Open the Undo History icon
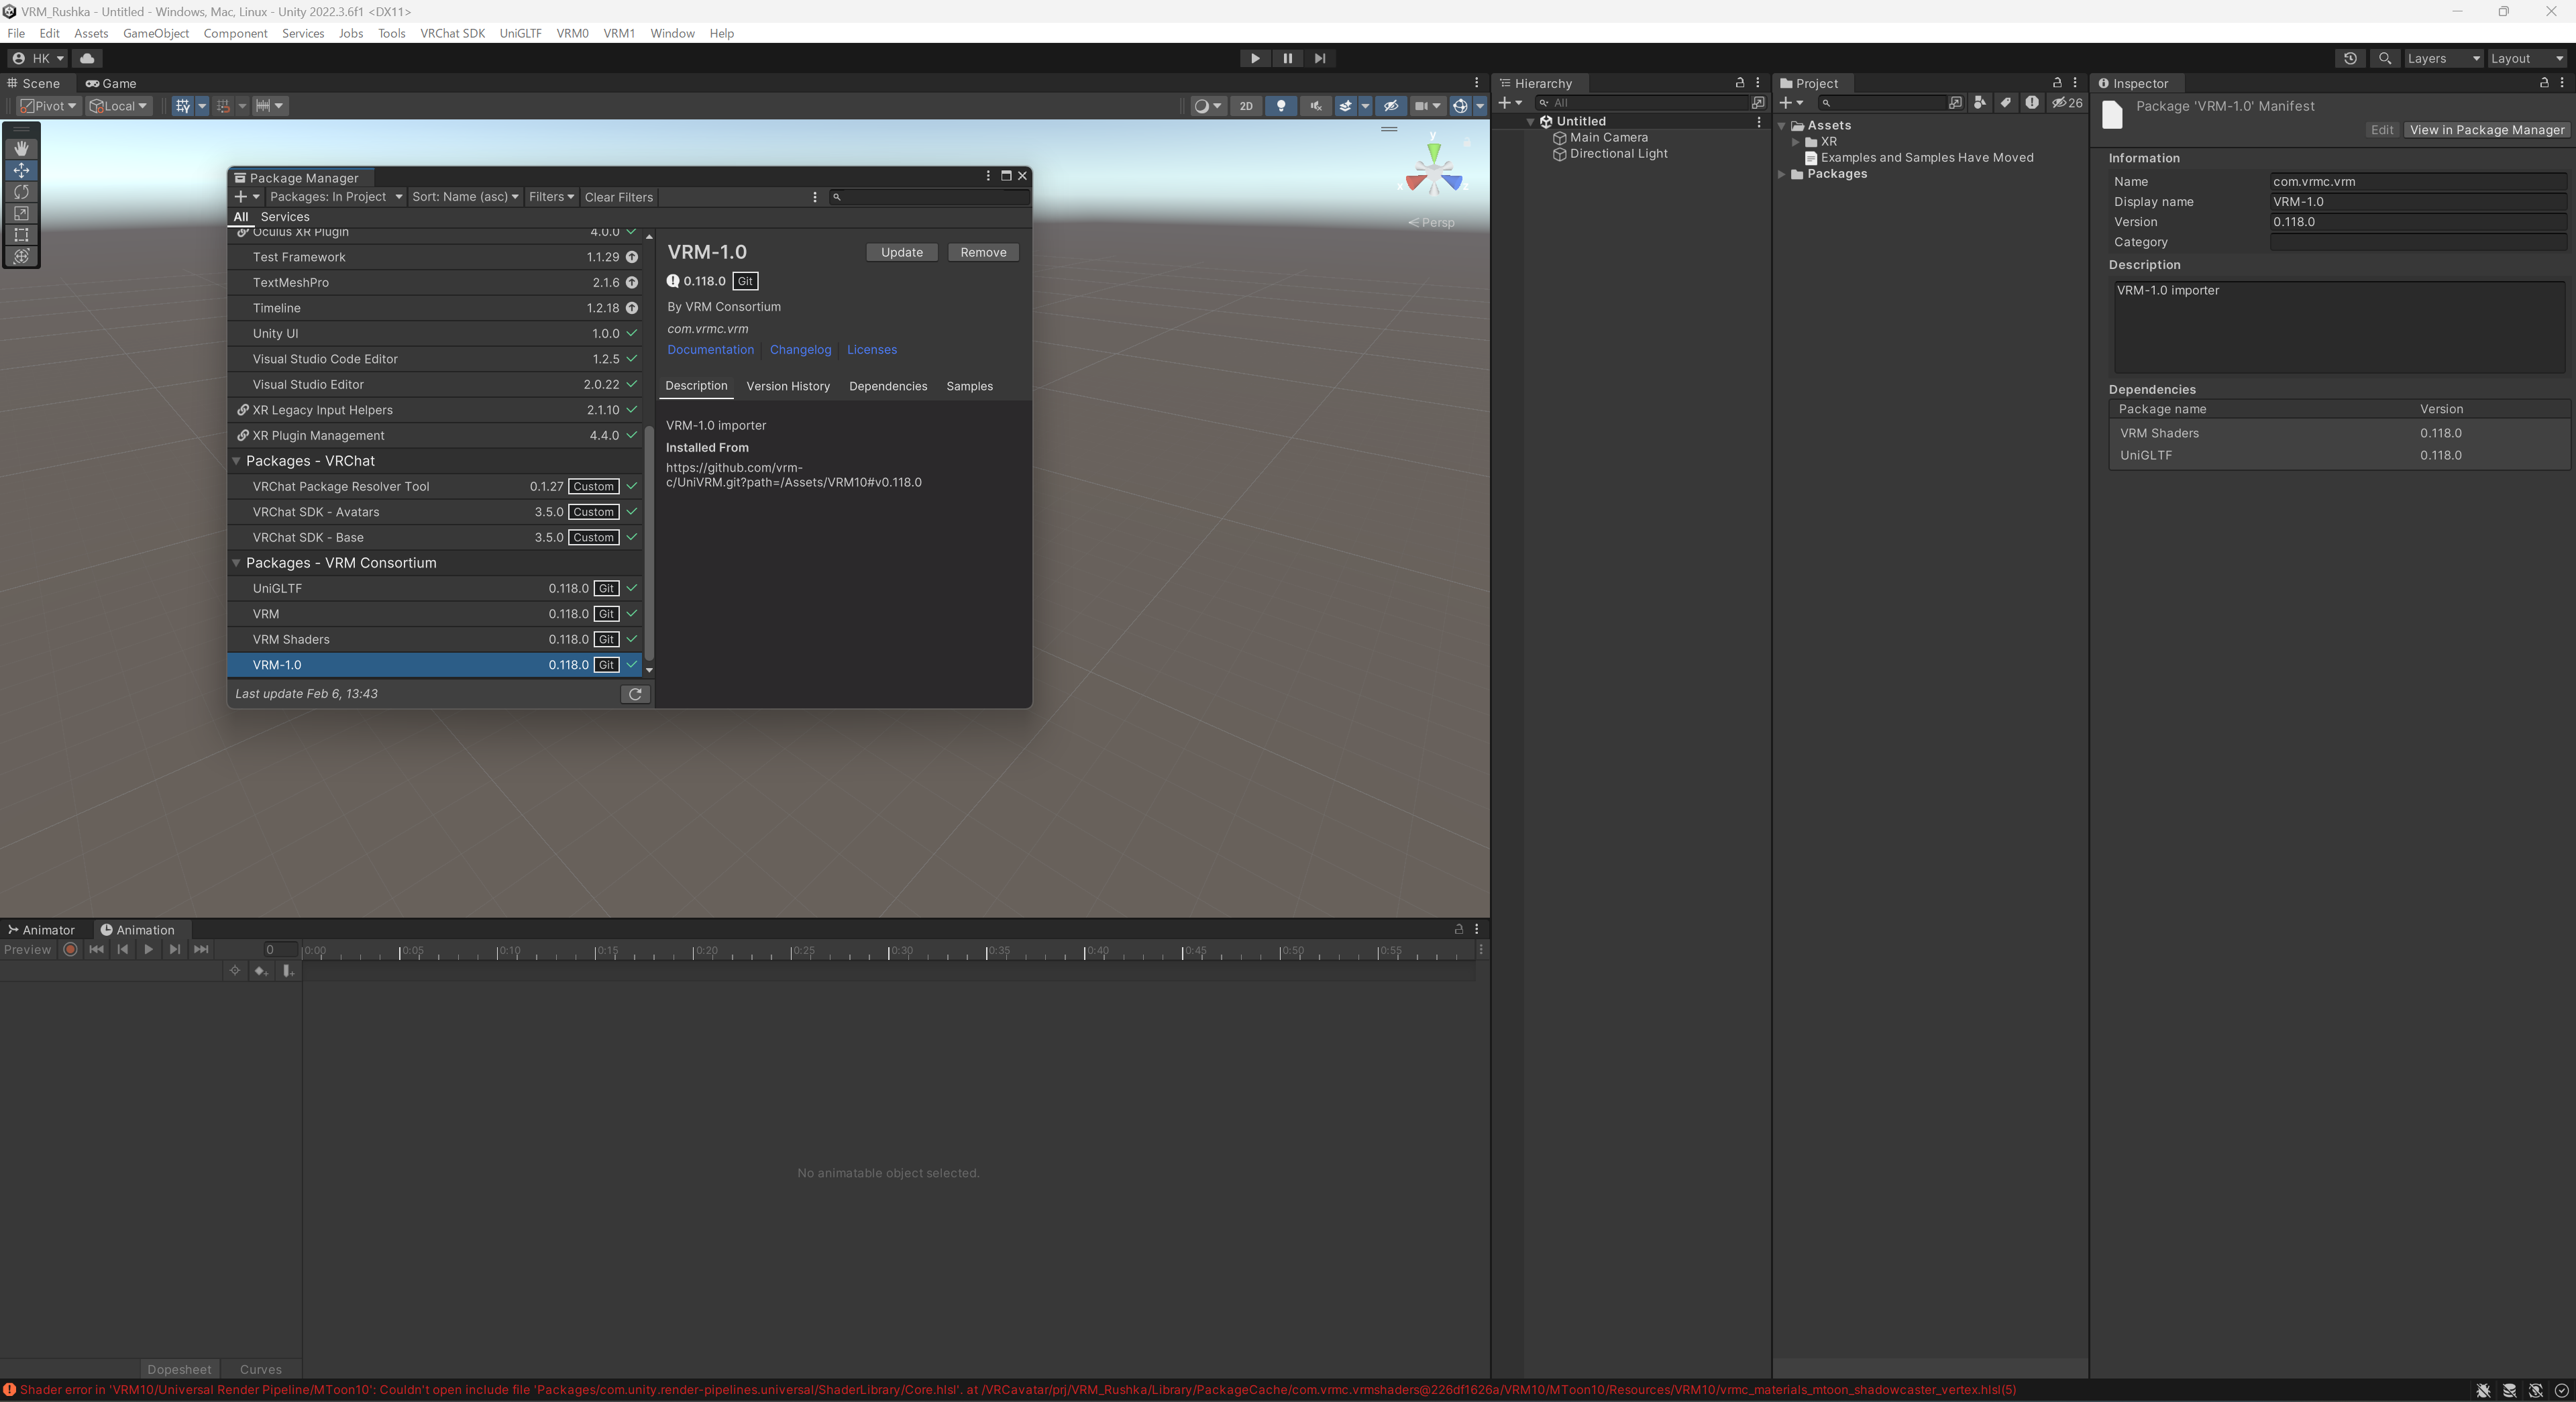This screenshot has width=2576, height=1402. pos(2350,58)
